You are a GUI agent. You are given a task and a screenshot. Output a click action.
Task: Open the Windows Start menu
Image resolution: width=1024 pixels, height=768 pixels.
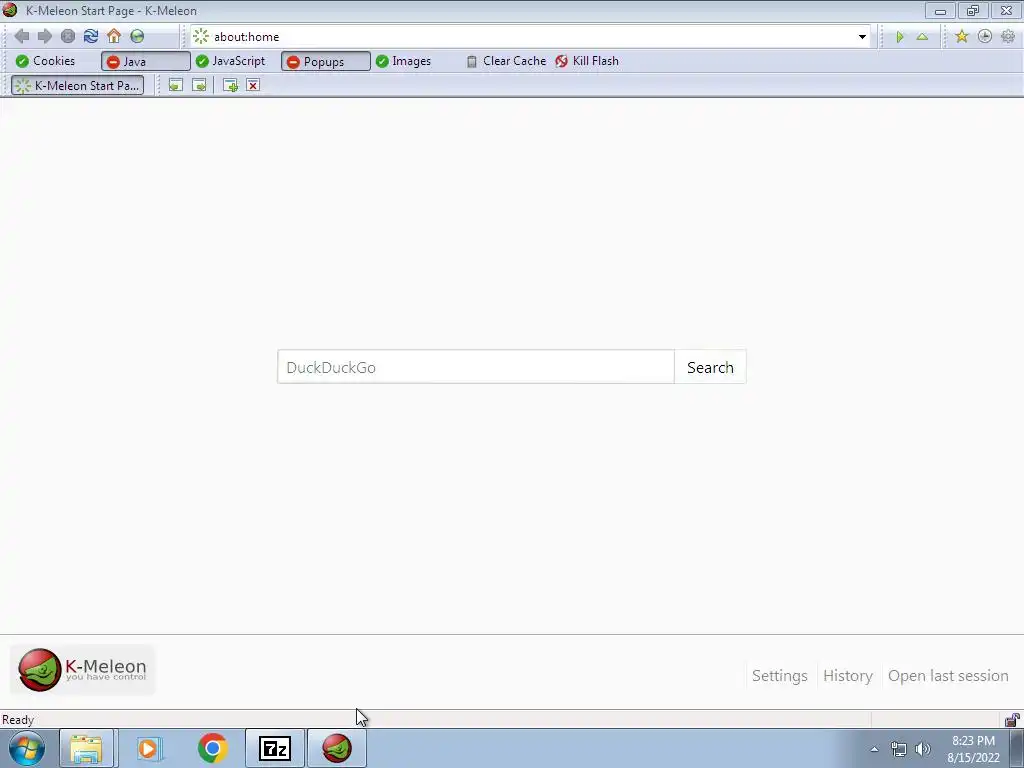coord(27,748)
